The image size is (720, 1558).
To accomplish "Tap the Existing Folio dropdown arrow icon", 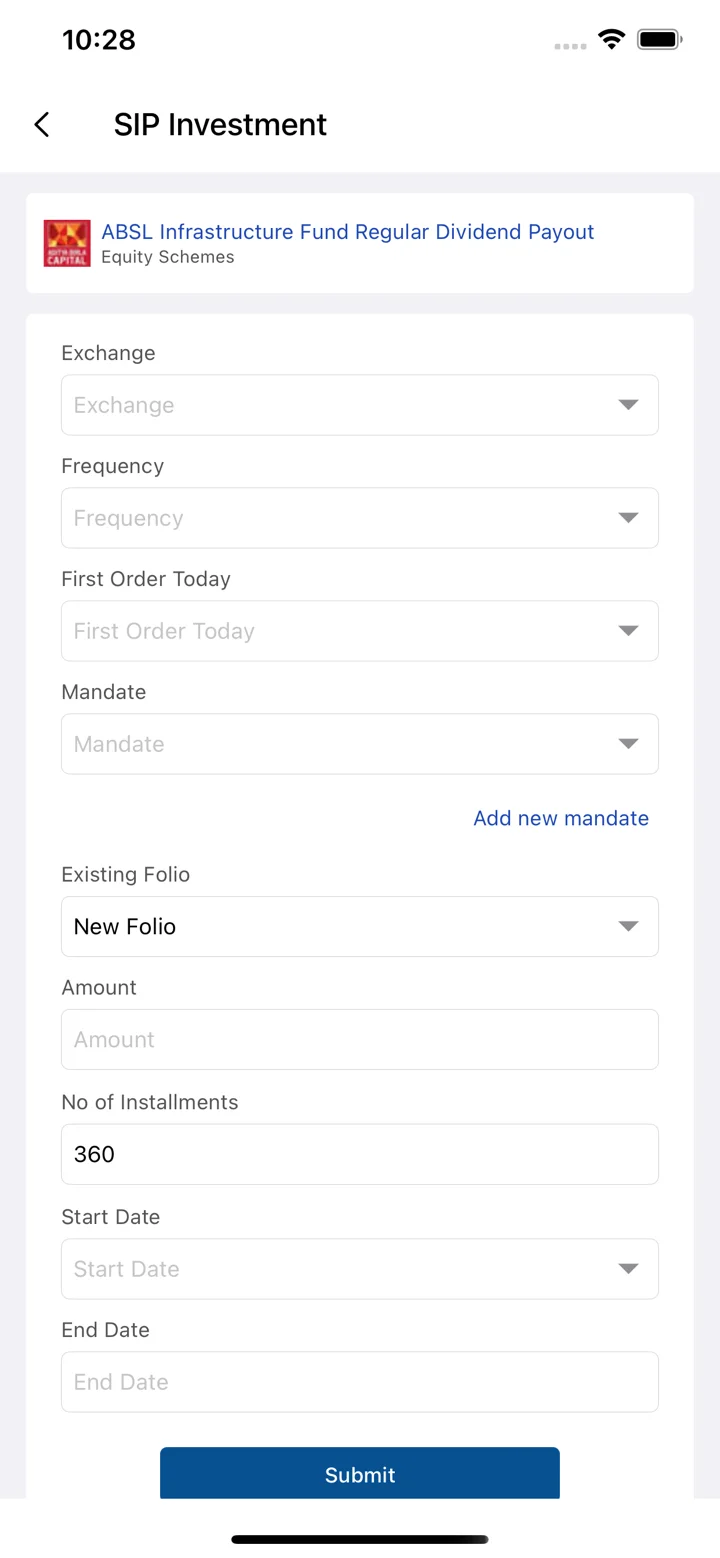I will (x=628, y=926).
